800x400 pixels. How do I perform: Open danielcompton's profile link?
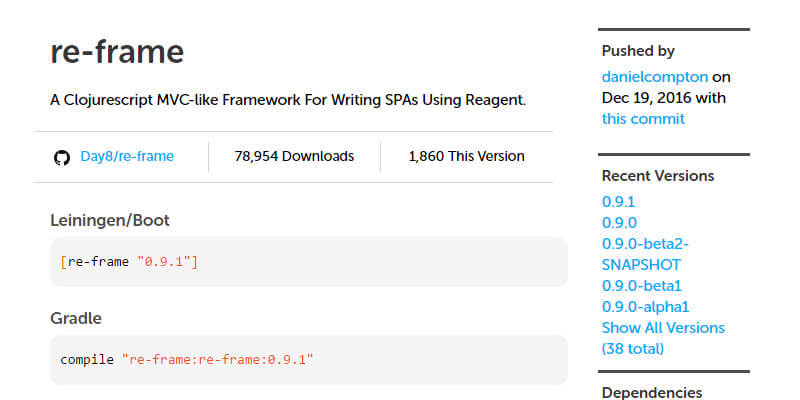coord(654,77)
